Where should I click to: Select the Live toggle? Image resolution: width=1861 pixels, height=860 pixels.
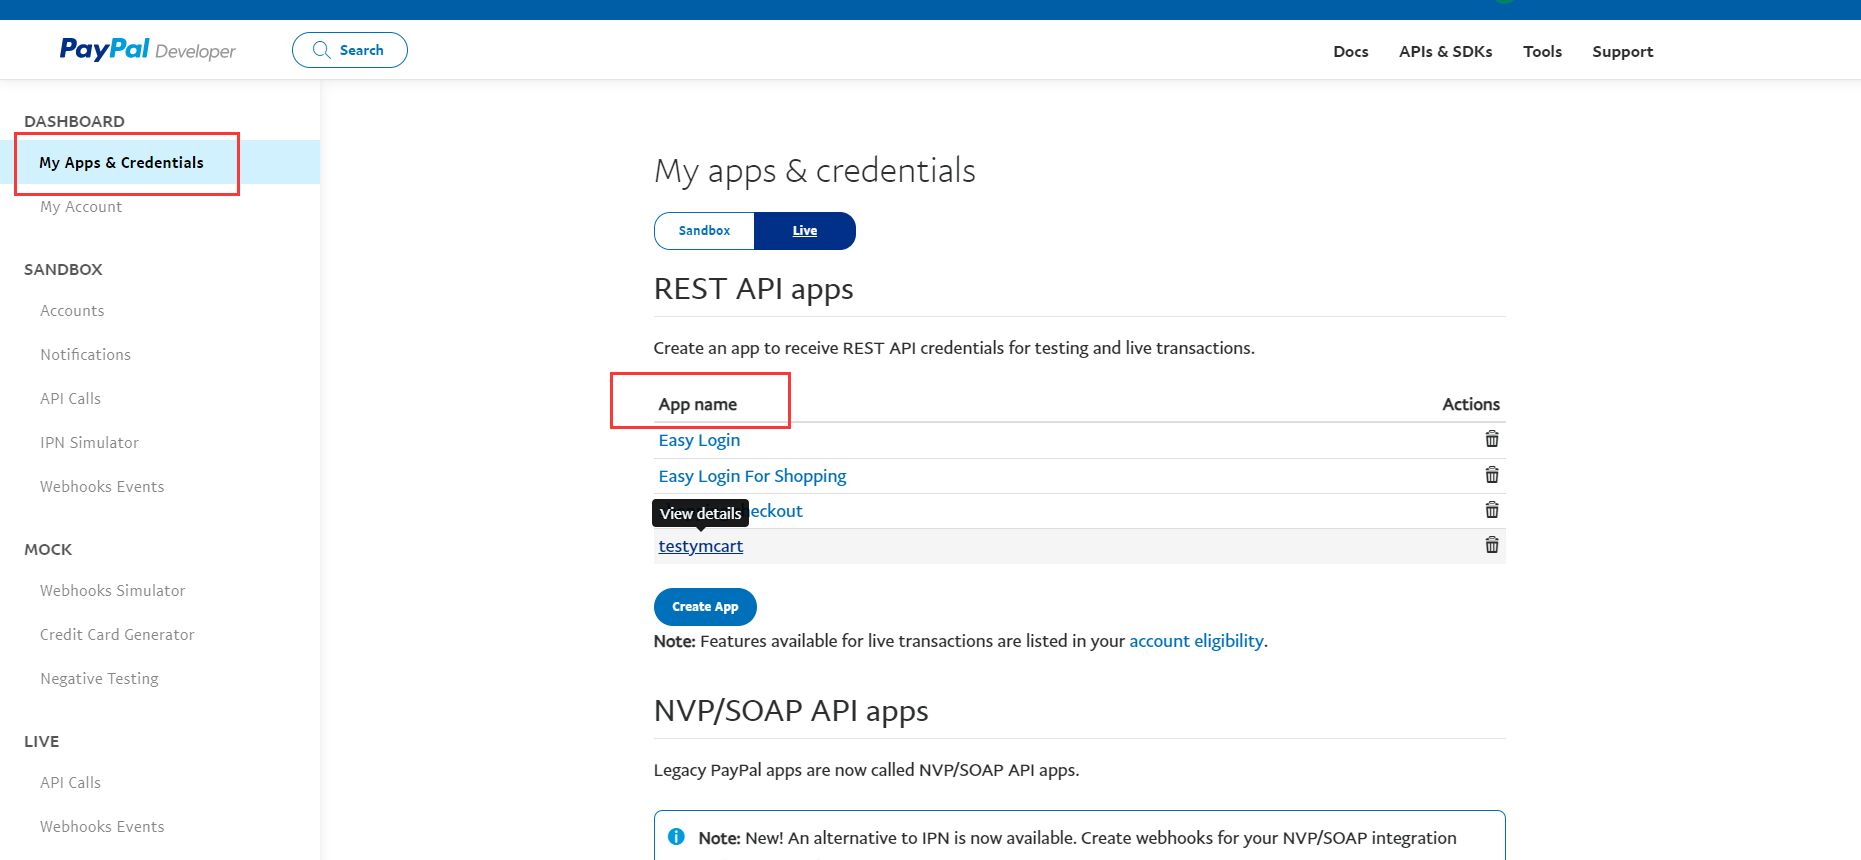point(805,231)
